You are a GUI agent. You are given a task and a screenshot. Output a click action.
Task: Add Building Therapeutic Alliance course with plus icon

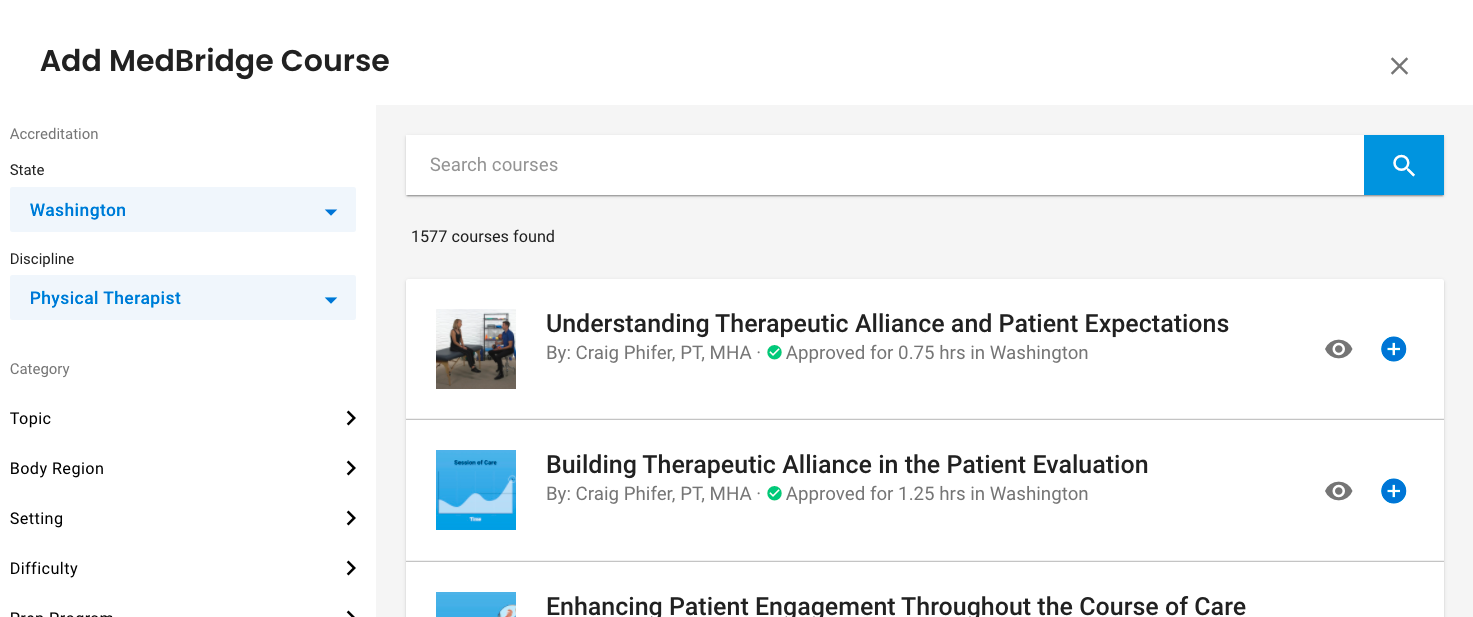click(1393, 491)
